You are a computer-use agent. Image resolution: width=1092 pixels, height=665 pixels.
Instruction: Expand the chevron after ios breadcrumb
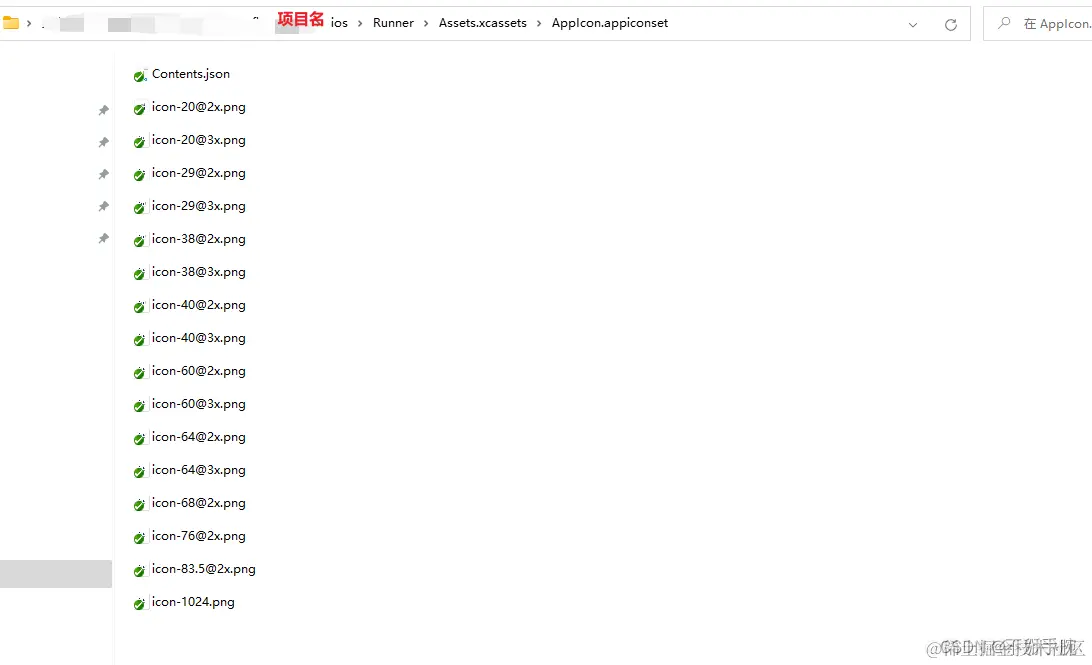pos(360,24)
